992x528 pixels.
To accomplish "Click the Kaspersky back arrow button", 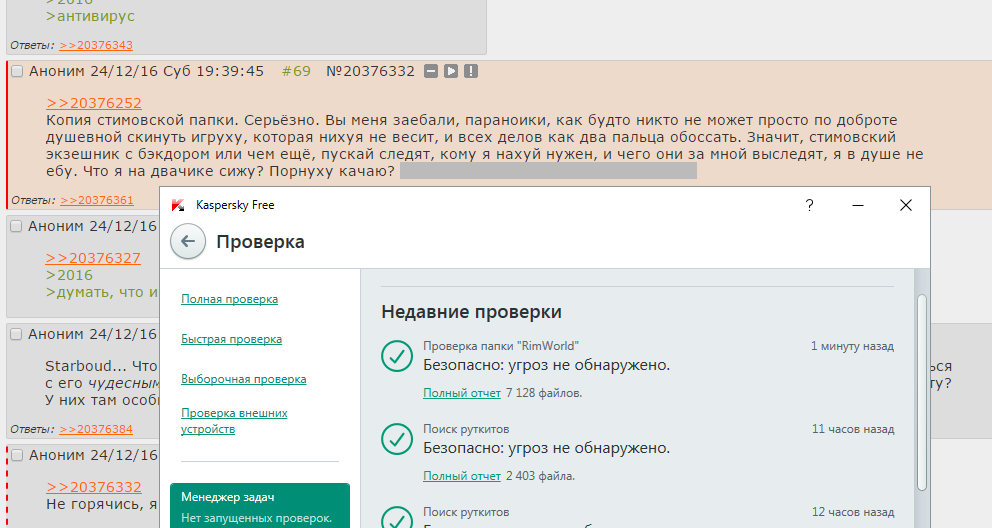I will 188,242.
